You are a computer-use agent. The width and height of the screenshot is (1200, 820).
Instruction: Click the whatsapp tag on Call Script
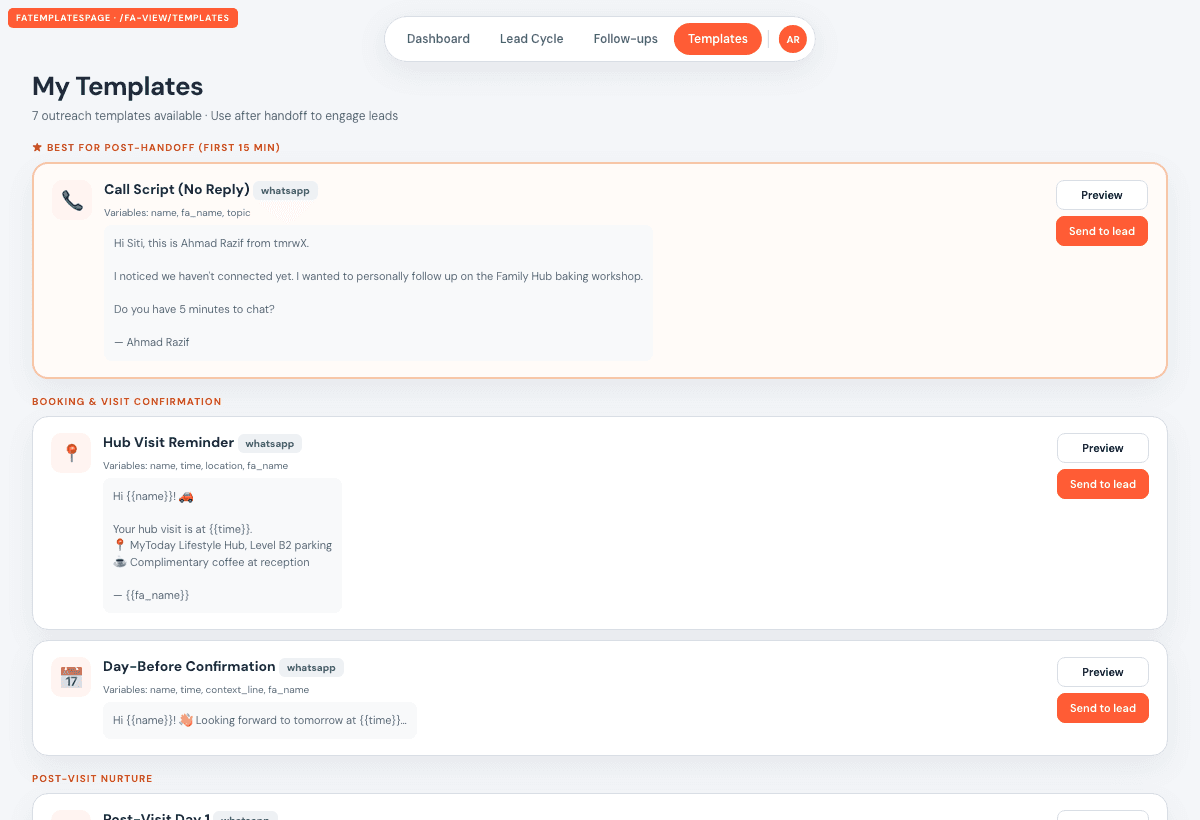(x=285, y=190)
